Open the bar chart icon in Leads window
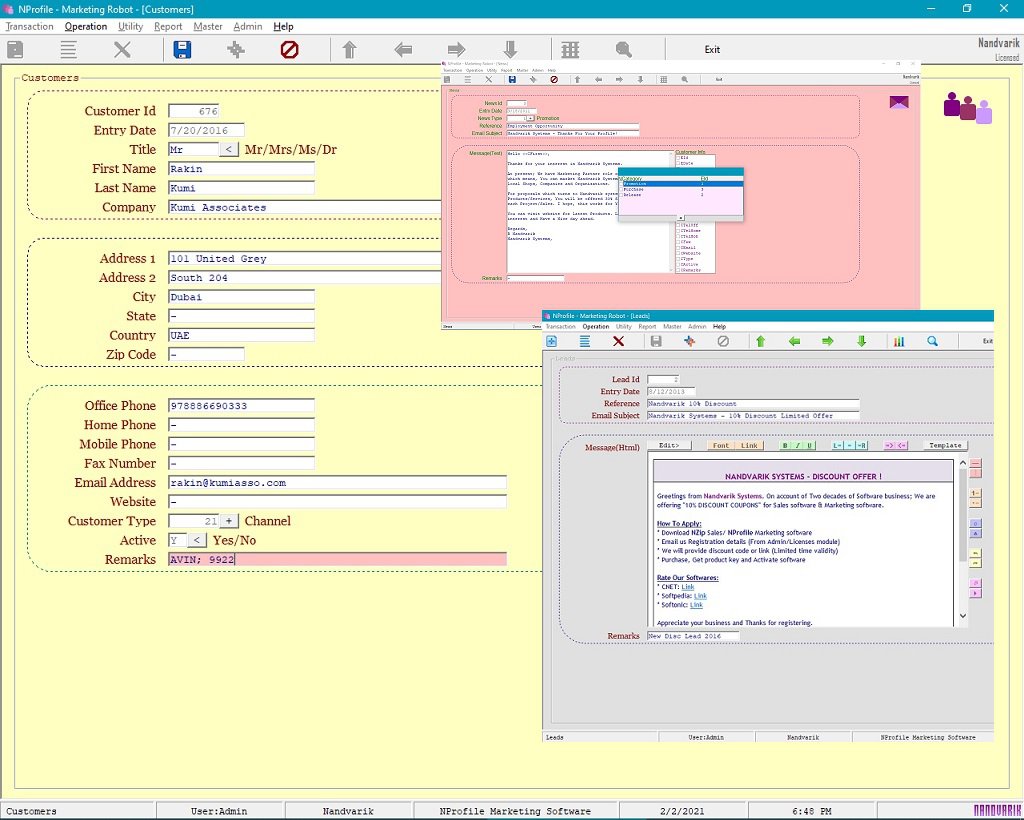 pyautogui.click(x=899, y=341)
